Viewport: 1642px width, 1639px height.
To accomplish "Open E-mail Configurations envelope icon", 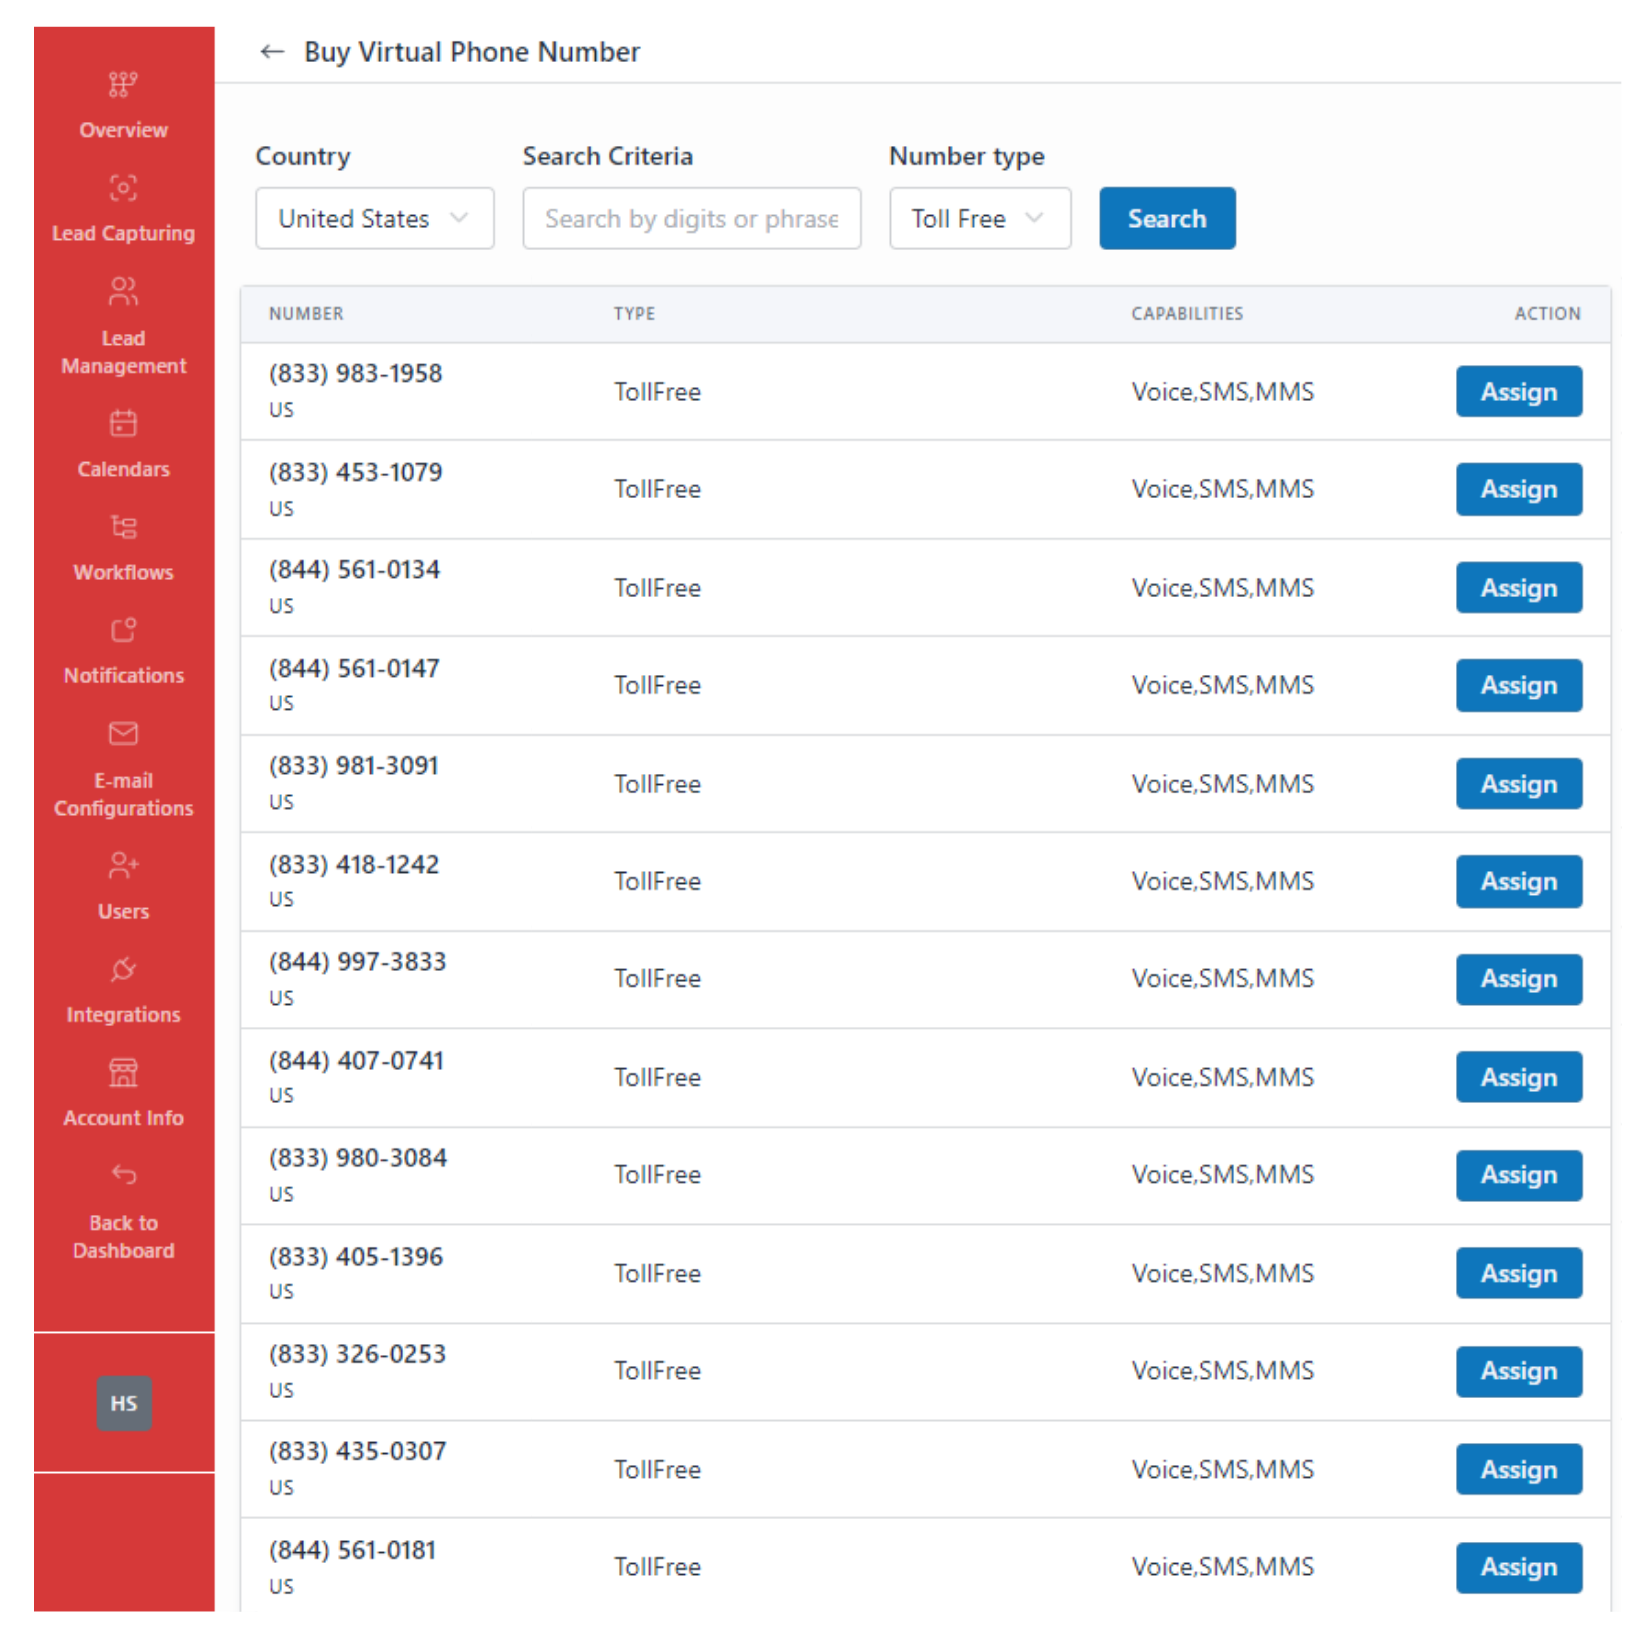I will tap(123, 734).
